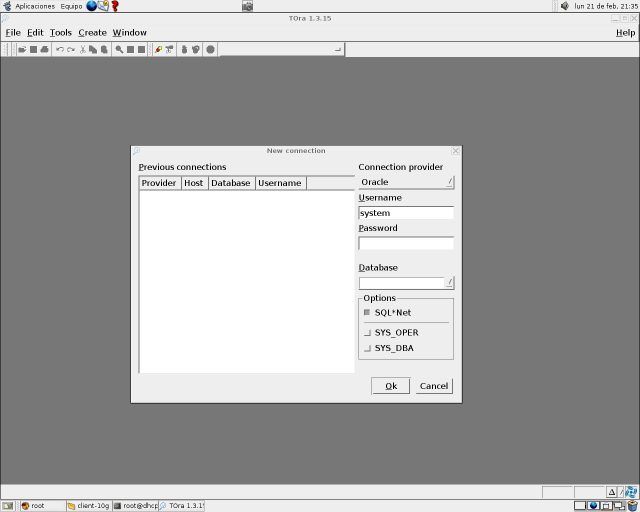Click the Password input field
640x512 pixels.
405,243
